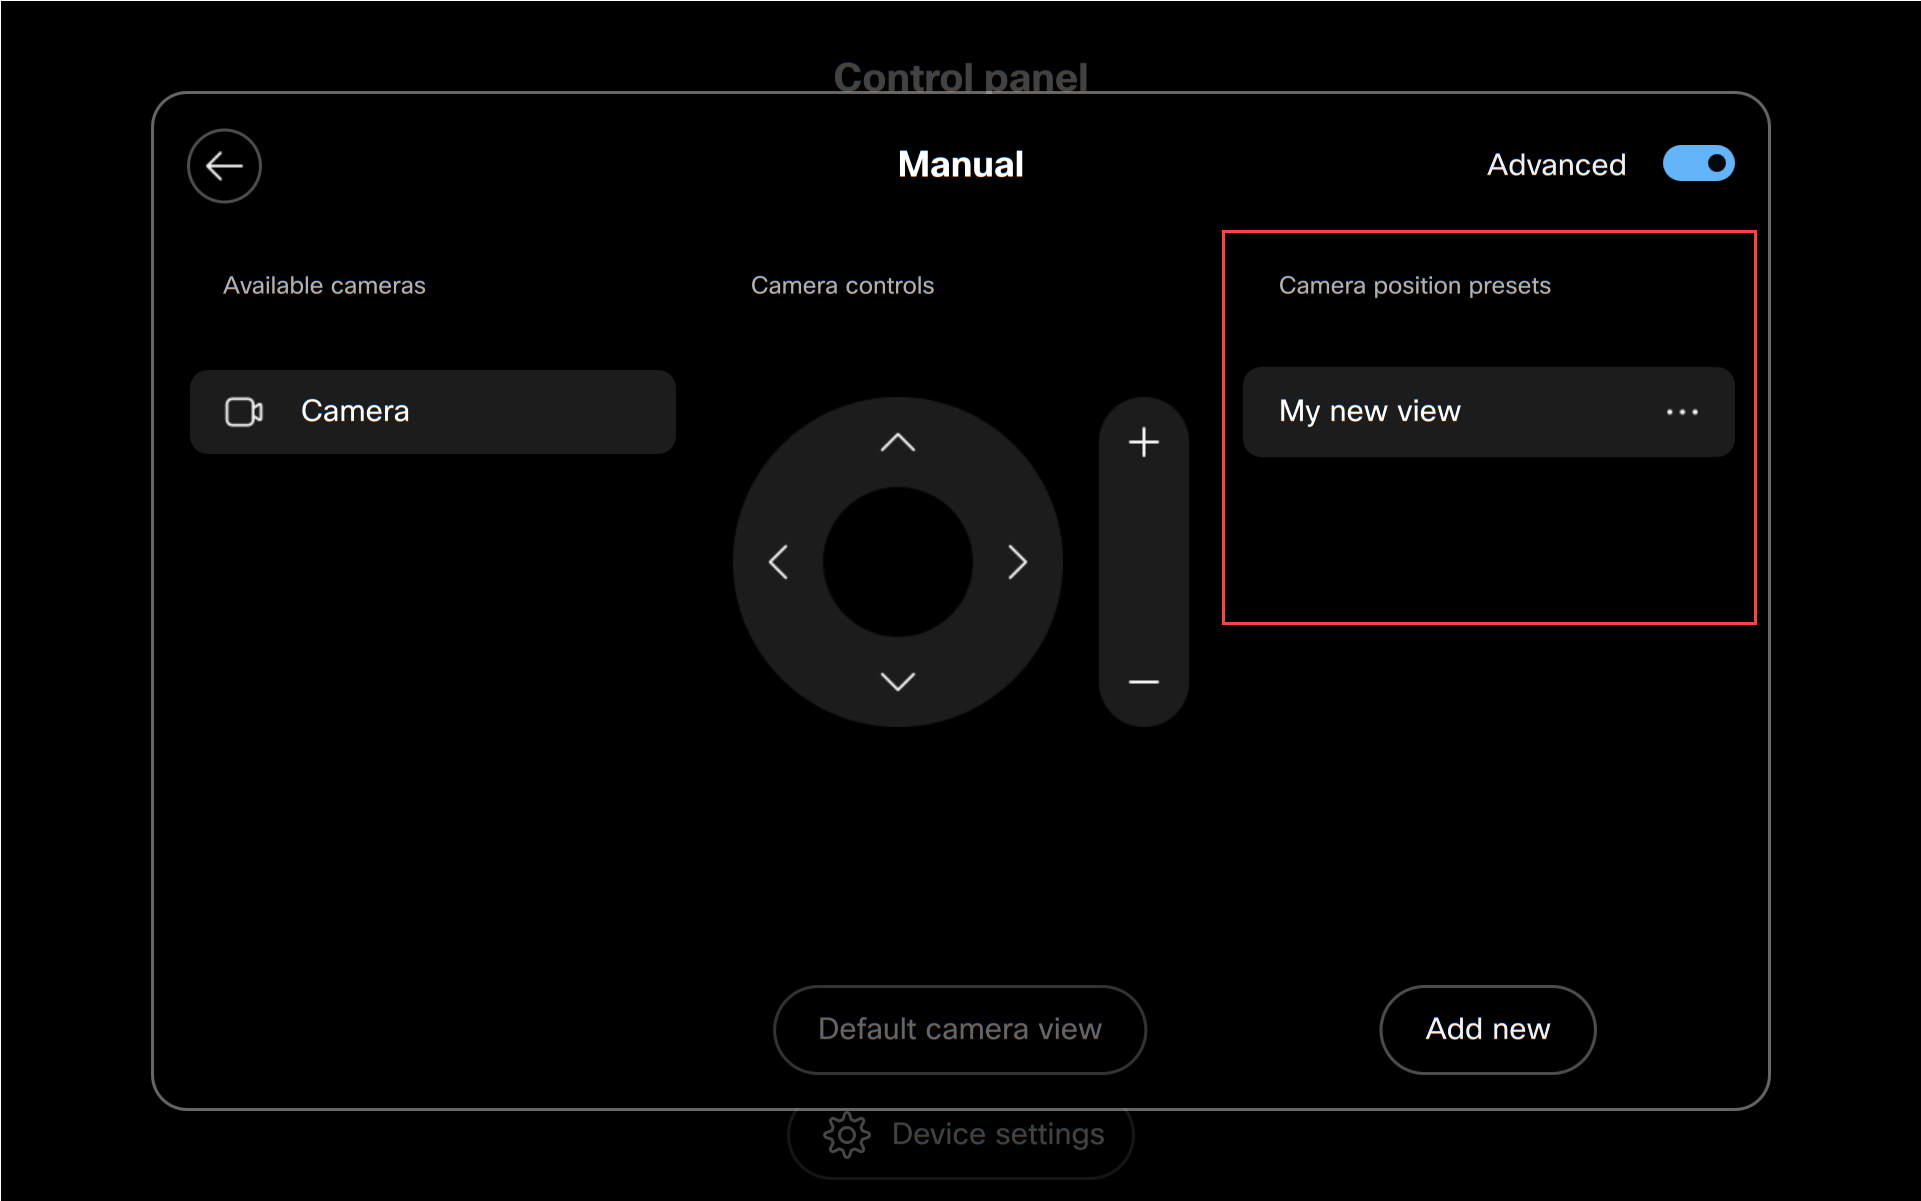This screenshot has width=1921, height=1201.
Task: Disable the Advanced toggle switch
Action: point(1698,164)
